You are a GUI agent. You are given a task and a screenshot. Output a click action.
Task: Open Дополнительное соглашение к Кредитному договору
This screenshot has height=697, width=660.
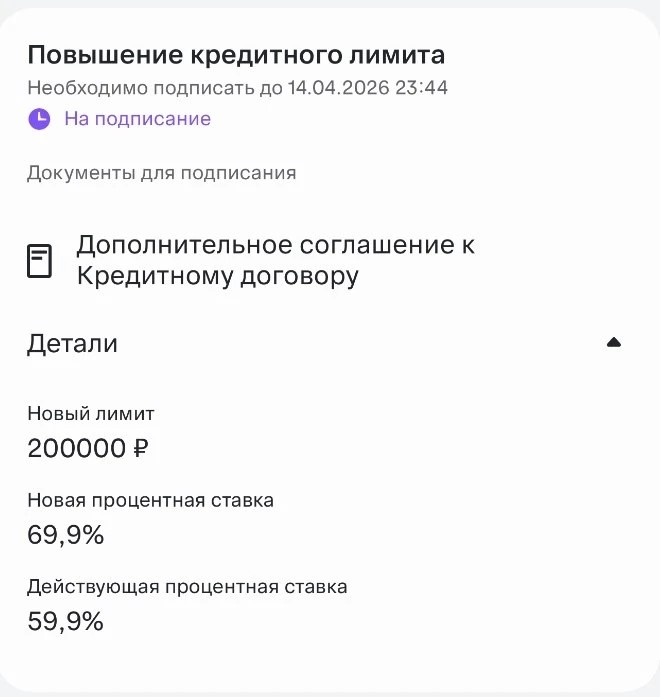(275, 260)
